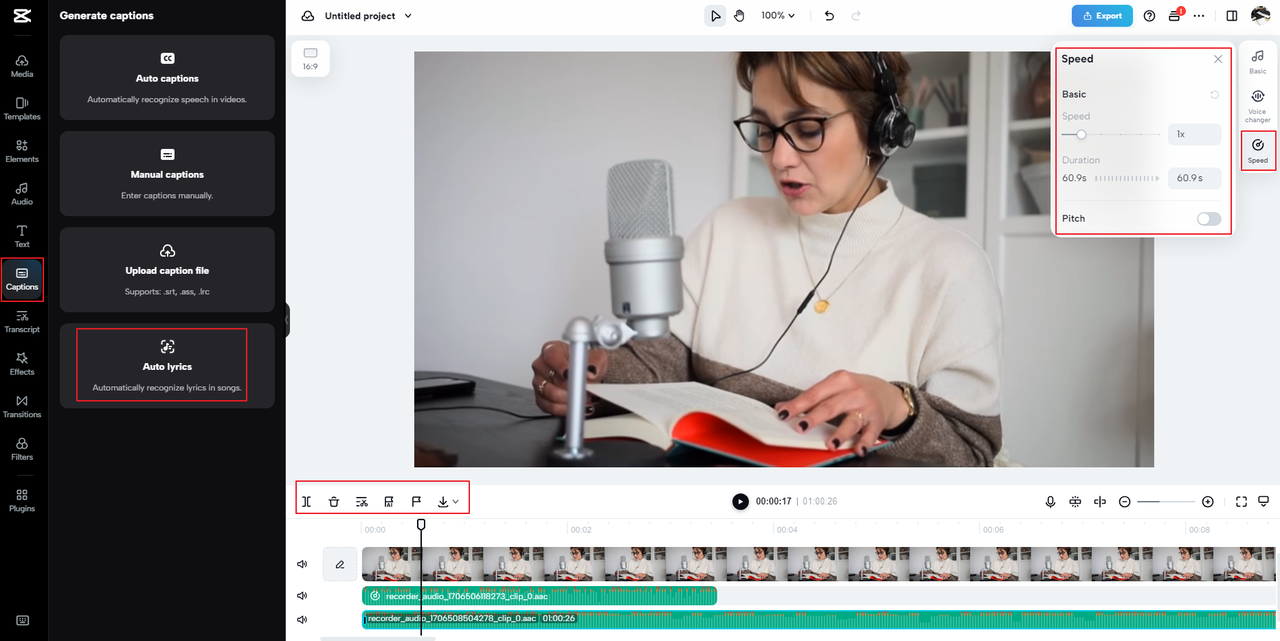Open the three-dot more options menu
This screenshot has height=641, width=1280.
[1199, 16]
